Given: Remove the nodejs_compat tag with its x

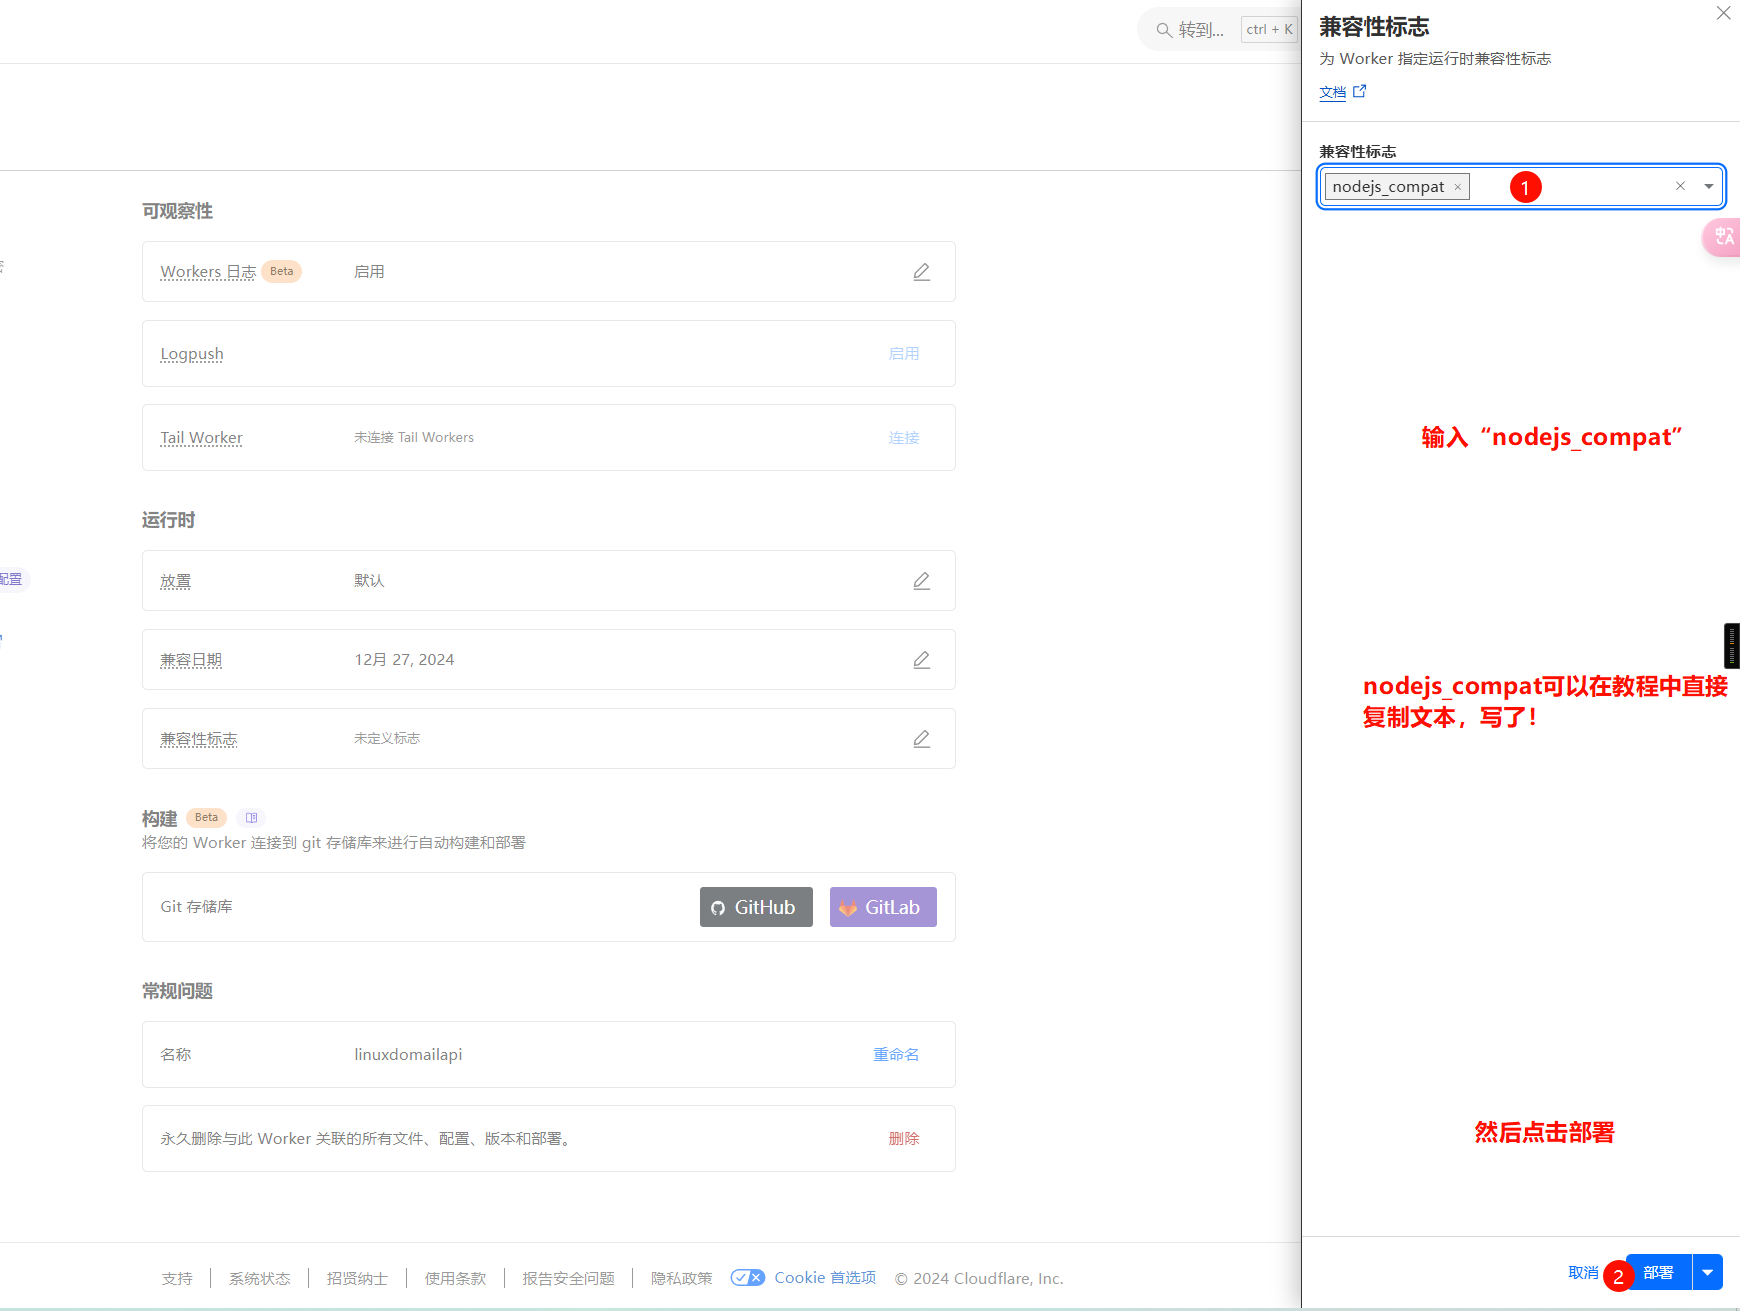Looking at the screenshot, I should coord(1458,187).
